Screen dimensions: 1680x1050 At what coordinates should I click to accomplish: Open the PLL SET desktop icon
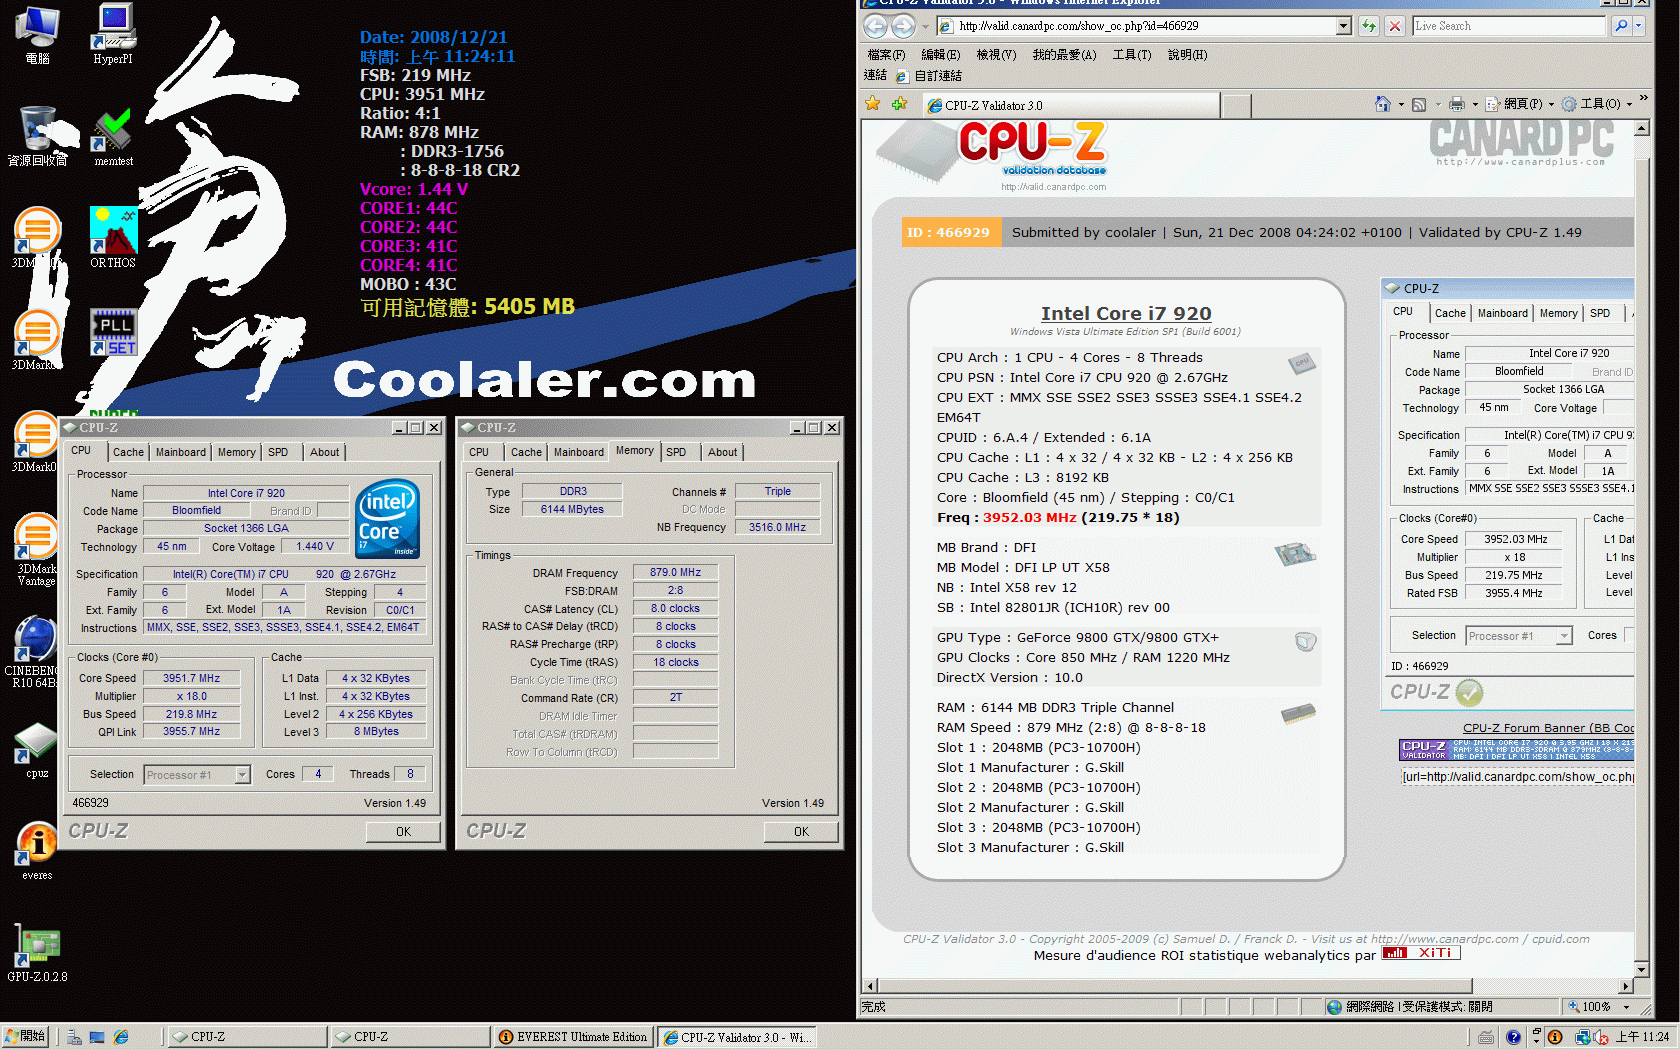(x=113, y=332)
